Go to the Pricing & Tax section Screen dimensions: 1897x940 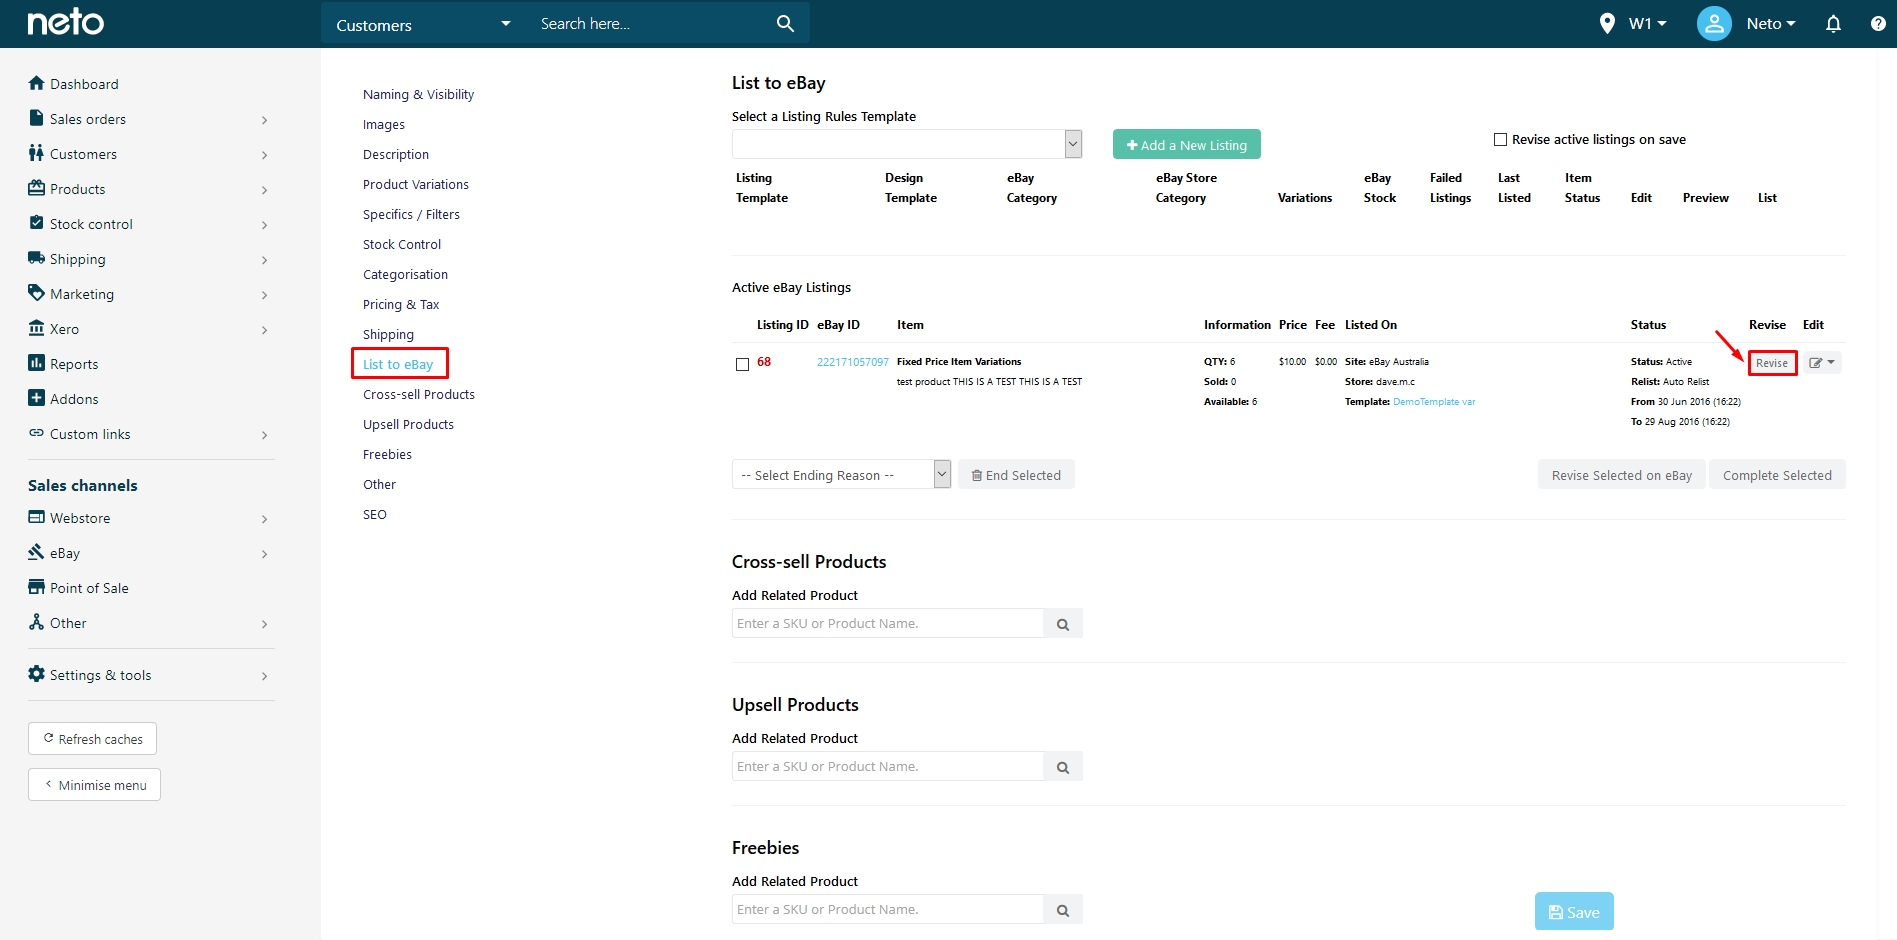pyautogui.click(x=401, y=304)
